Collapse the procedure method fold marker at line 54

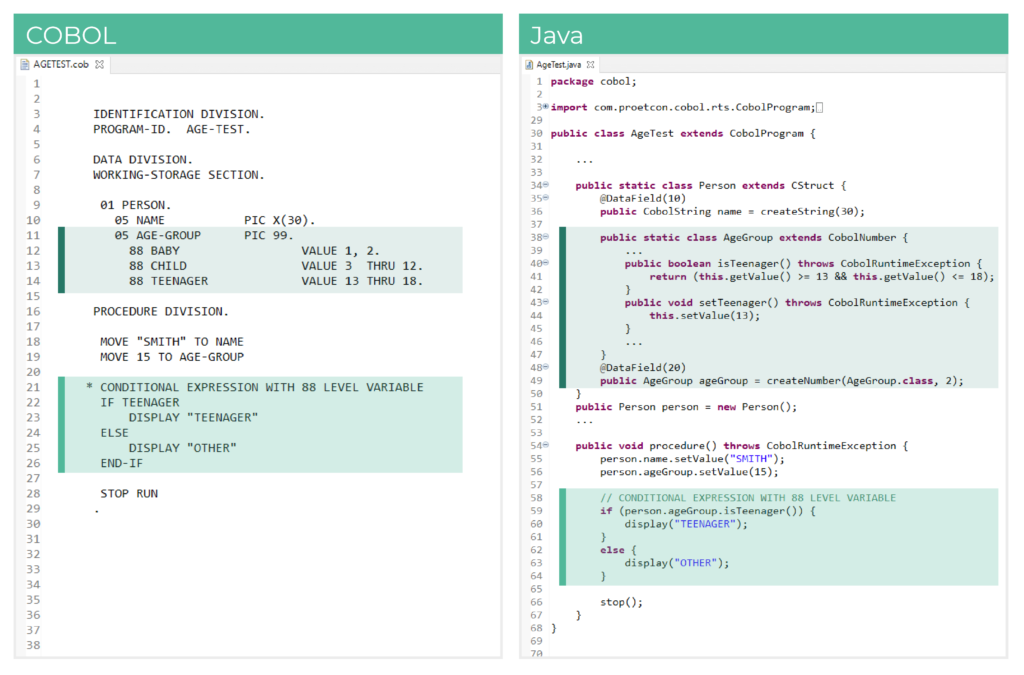545,445
